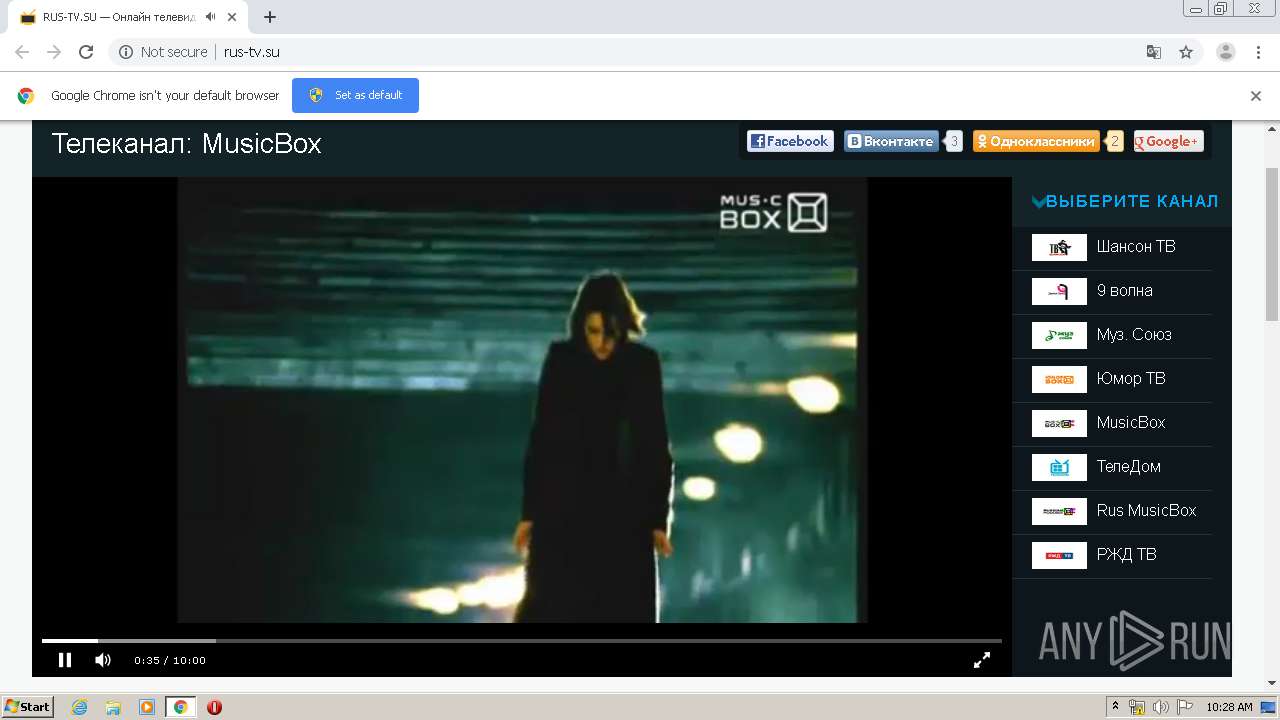The image size is (1280, 720).
Task: Select Шансон ТВ channel name
Action: click(1136, 247)
